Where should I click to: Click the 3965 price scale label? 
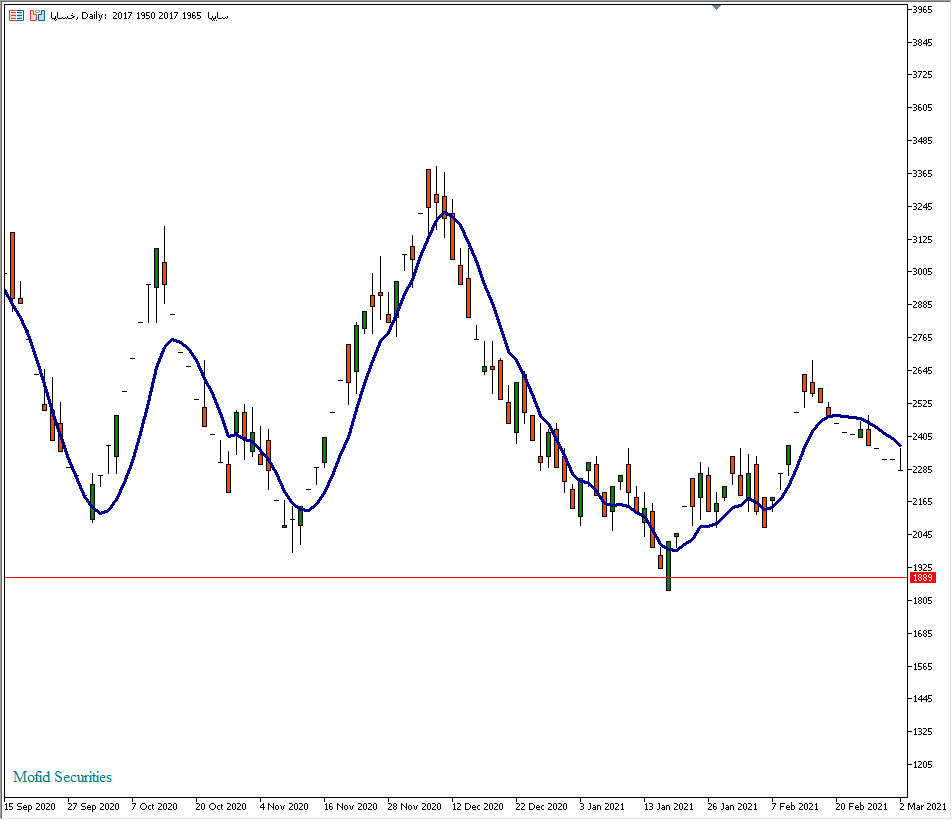[922, 9]
